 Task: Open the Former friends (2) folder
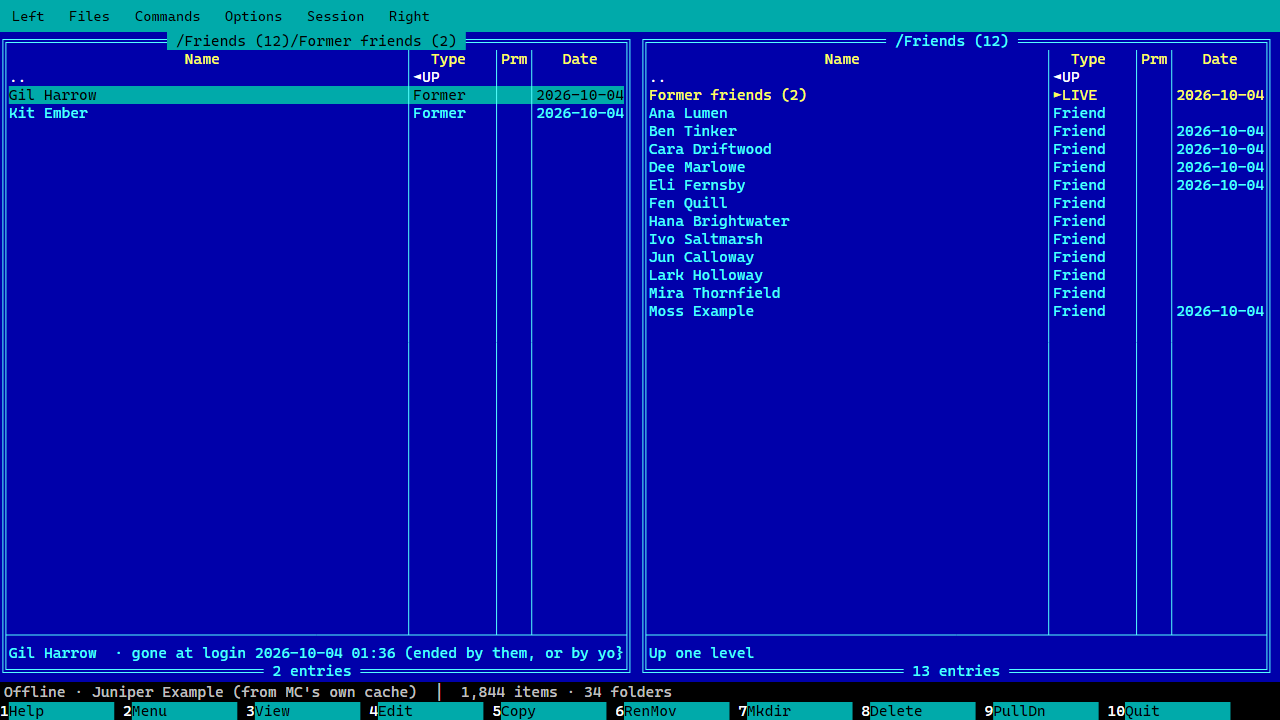tap(956, 95)
